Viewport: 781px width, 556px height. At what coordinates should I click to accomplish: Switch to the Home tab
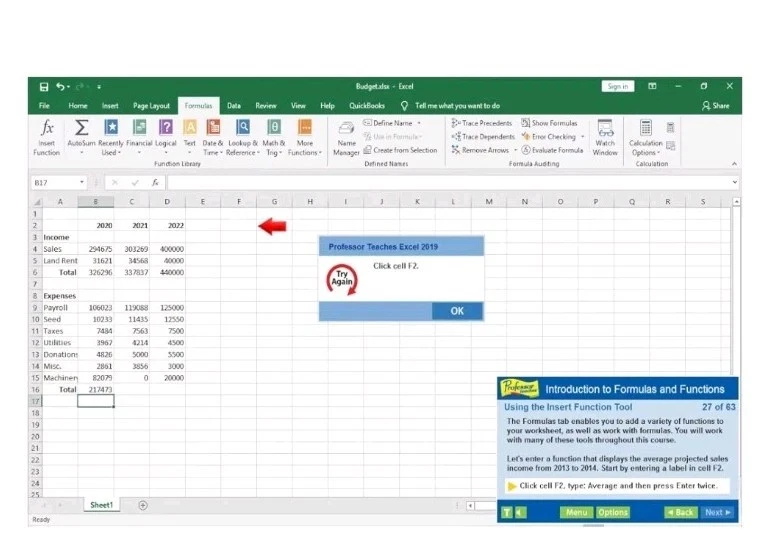coord(78,106)
